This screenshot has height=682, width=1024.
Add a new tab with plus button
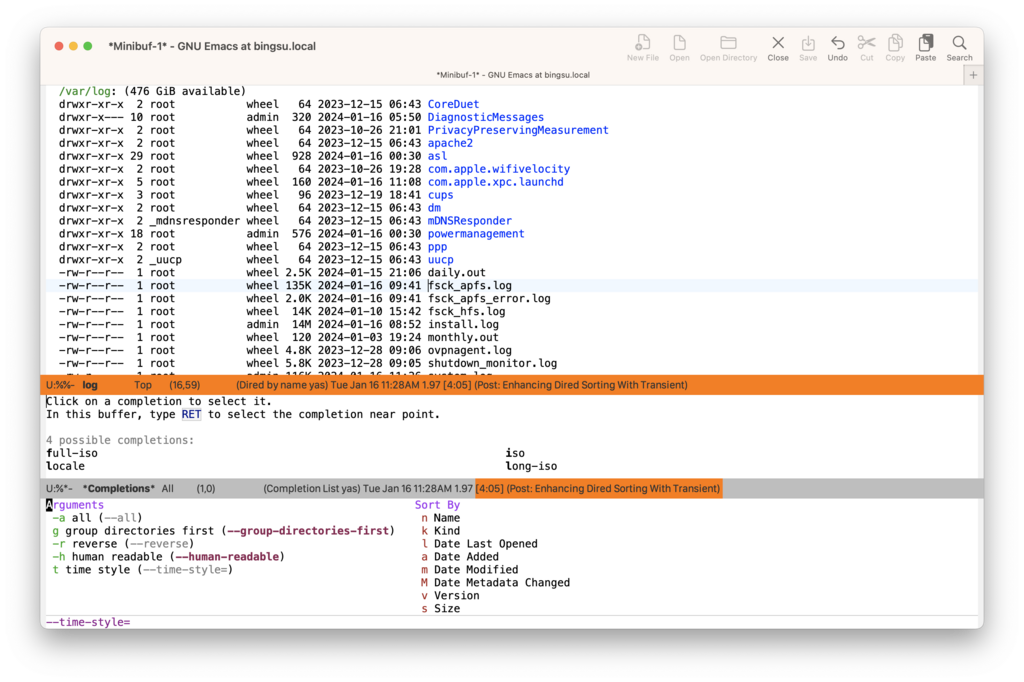tap(973, 75)
